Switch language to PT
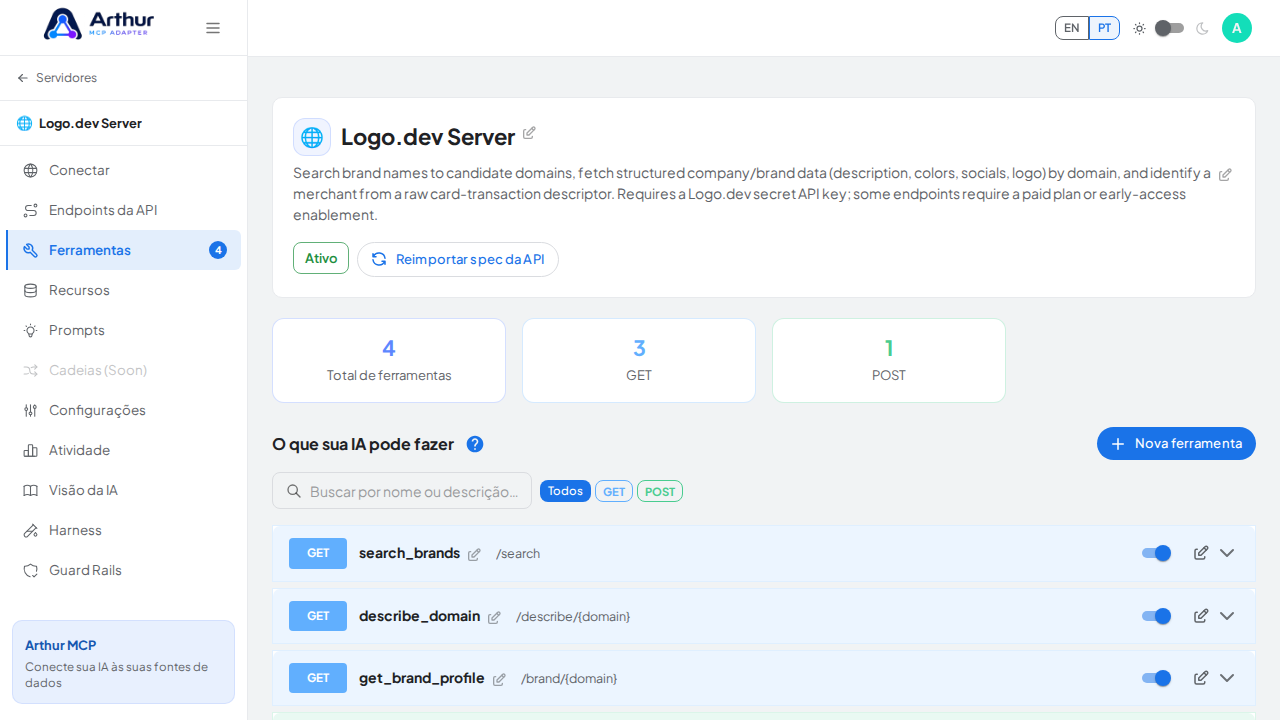This screenshot has width=1280, height=720. point(1104,28)
